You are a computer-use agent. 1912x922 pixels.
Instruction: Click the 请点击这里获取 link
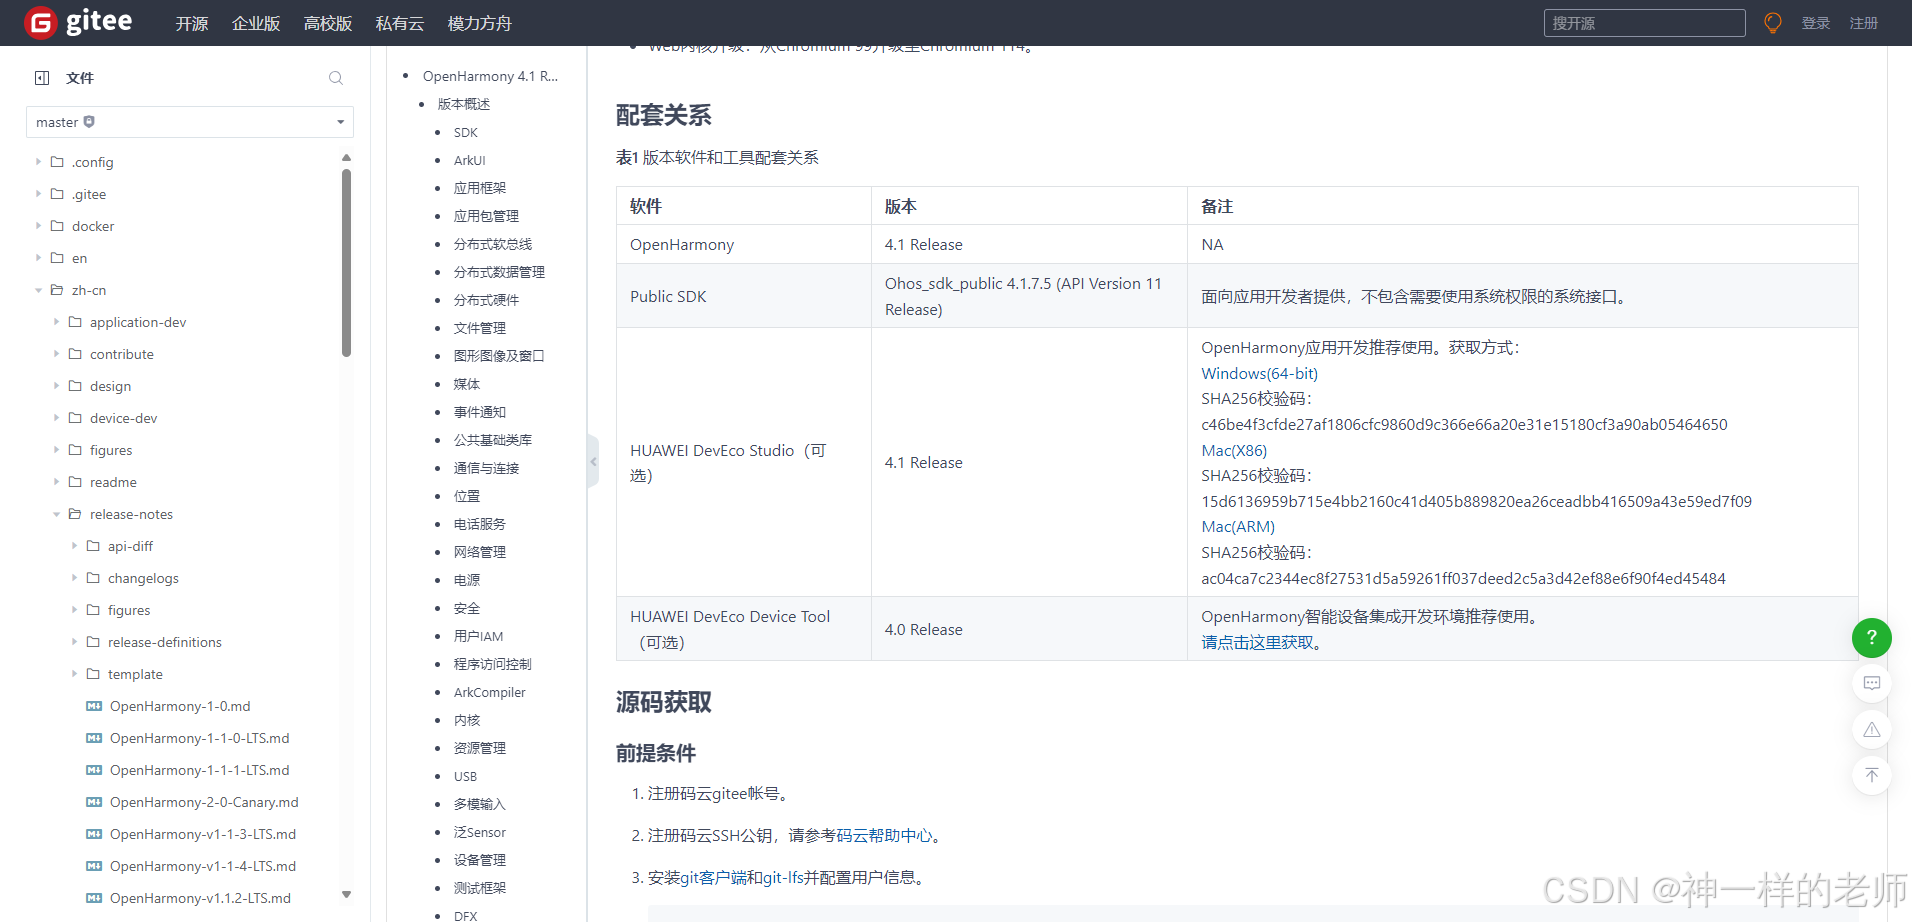pyautogui.click(x=1258, y=642)
